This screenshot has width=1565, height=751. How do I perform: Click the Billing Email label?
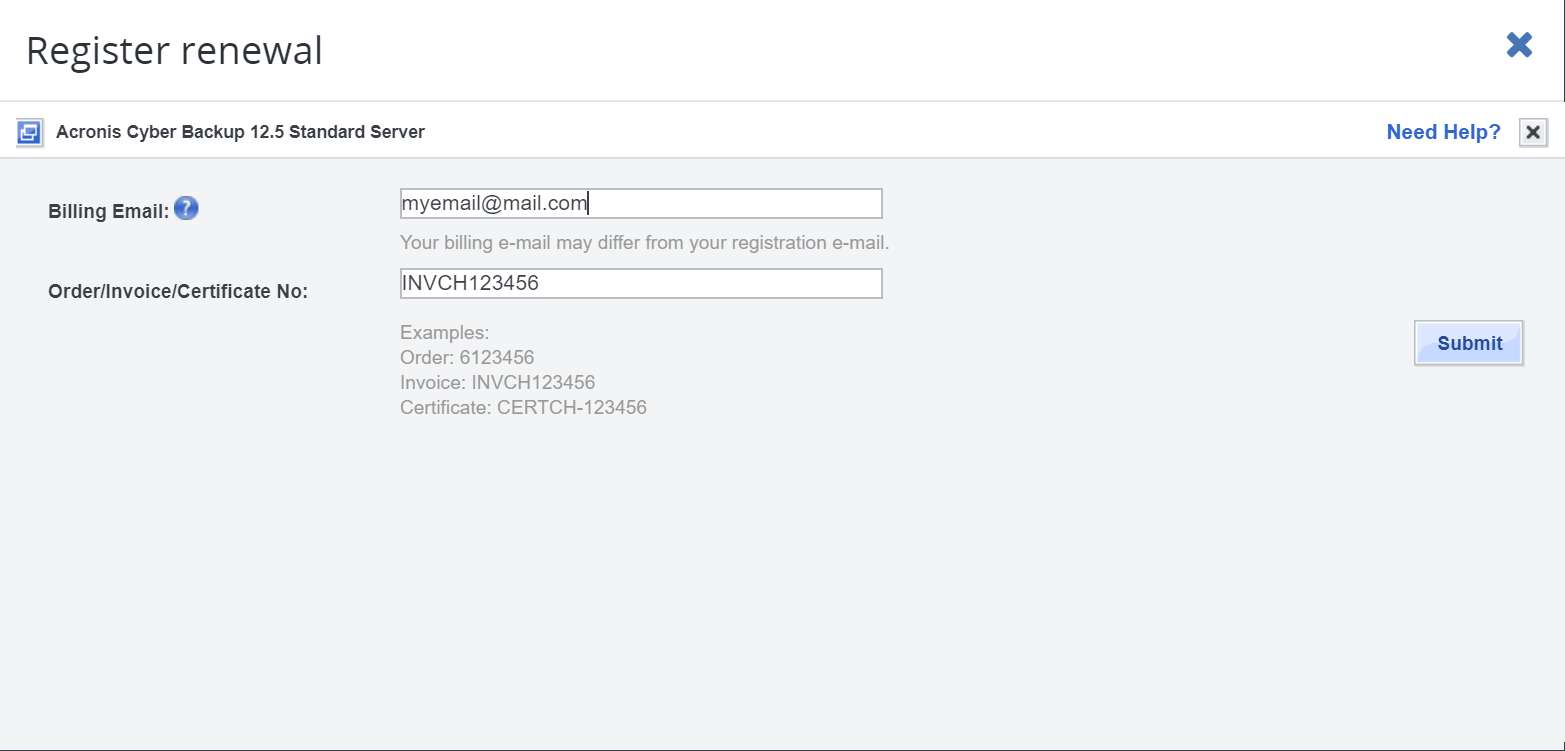click(x=108, y=211)
